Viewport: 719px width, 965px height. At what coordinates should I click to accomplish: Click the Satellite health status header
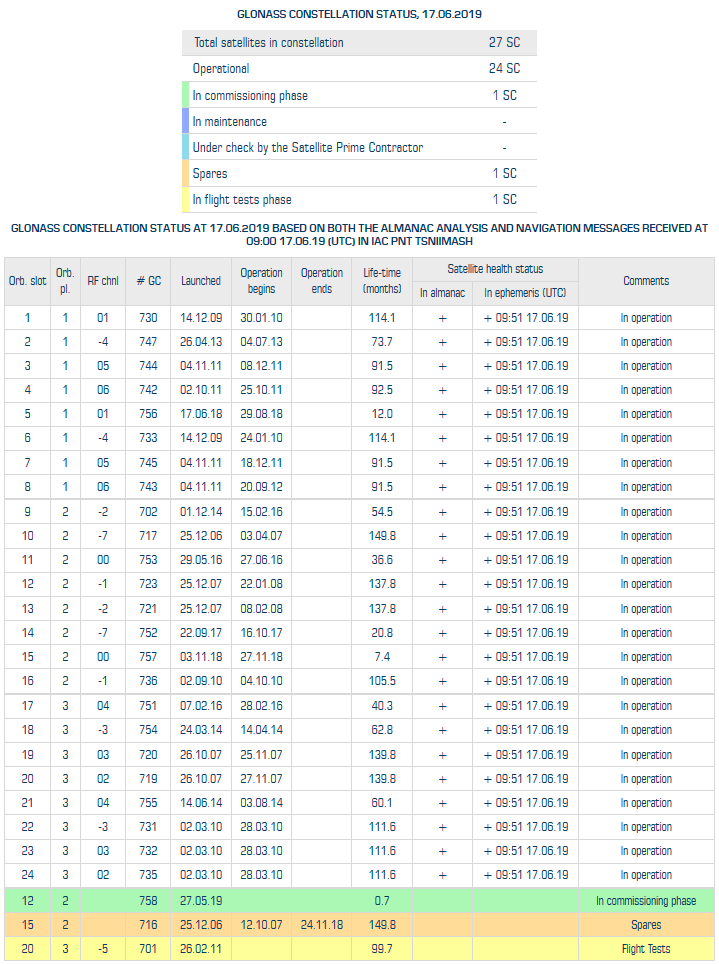tap(495, 269)
